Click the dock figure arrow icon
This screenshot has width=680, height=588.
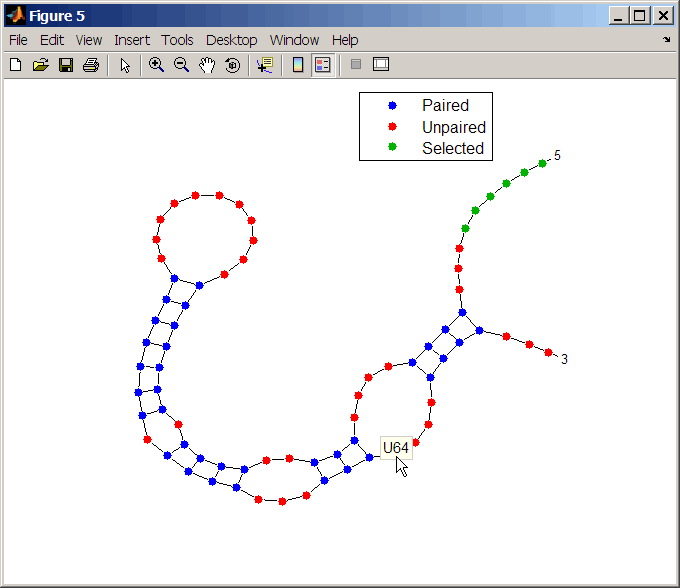(x=667, y=40)
